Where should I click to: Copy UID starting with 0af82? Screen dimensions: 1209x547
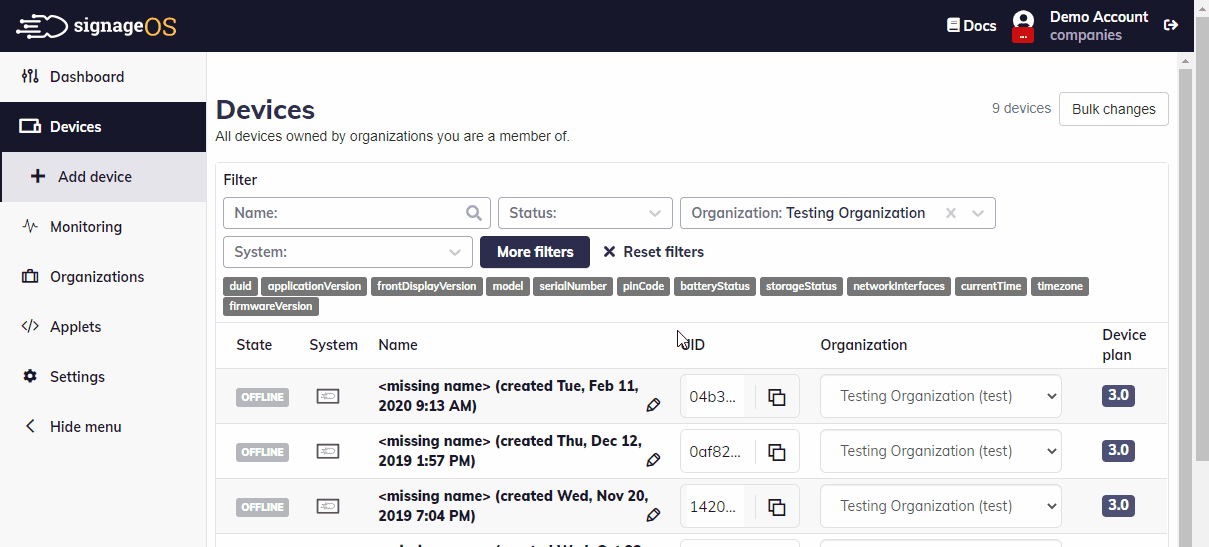point(776,452)
